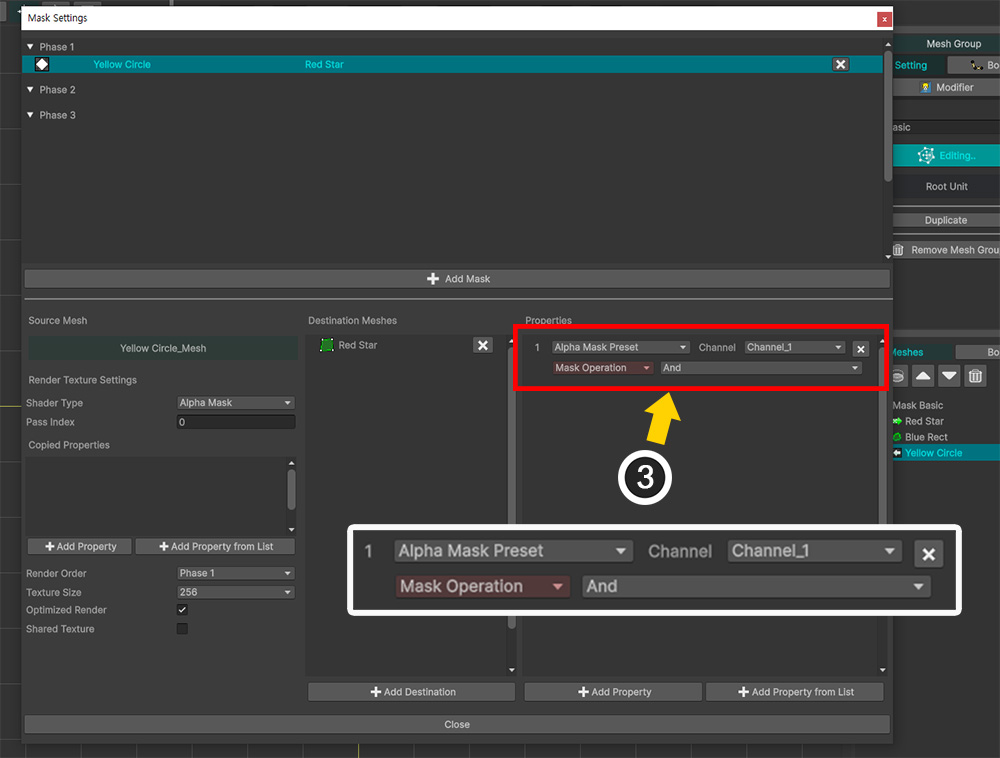Click the green arrow icon beside Red Star in Meshes
The image size is (1000, 758).
pyautogui.click(x=897, y=421)
